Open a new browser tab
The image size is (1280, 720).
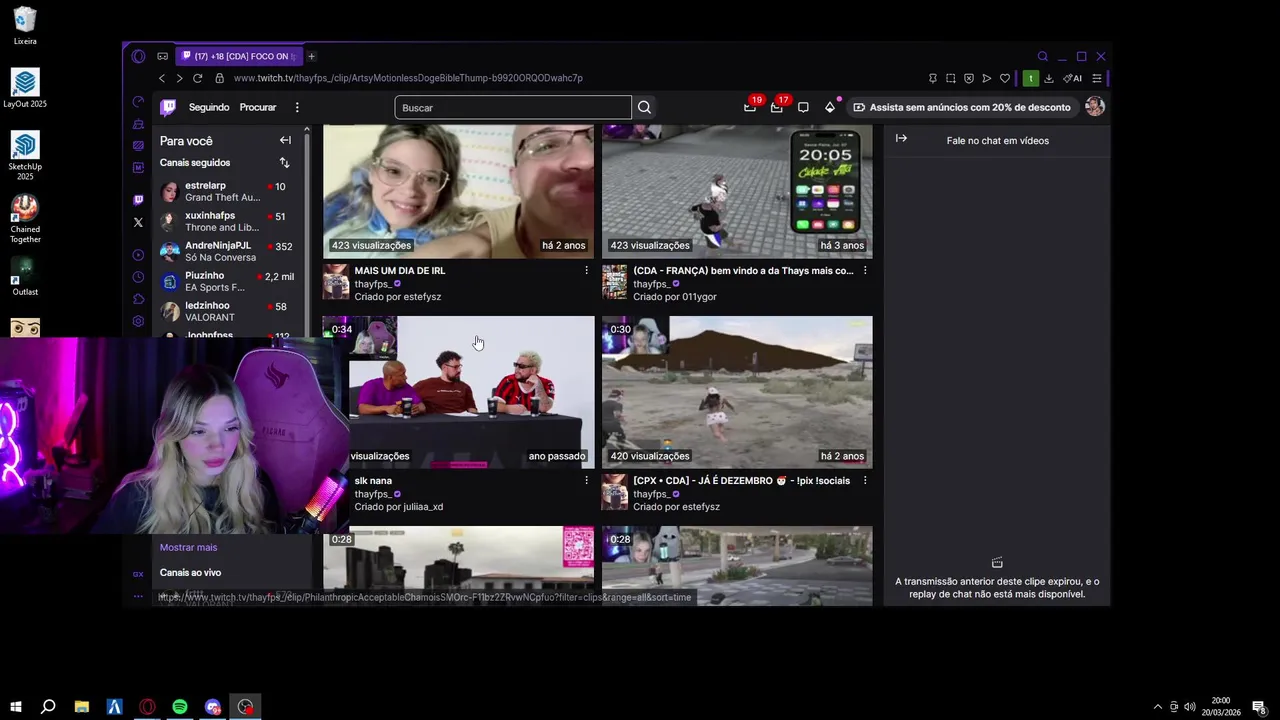(x=311, y=56)
